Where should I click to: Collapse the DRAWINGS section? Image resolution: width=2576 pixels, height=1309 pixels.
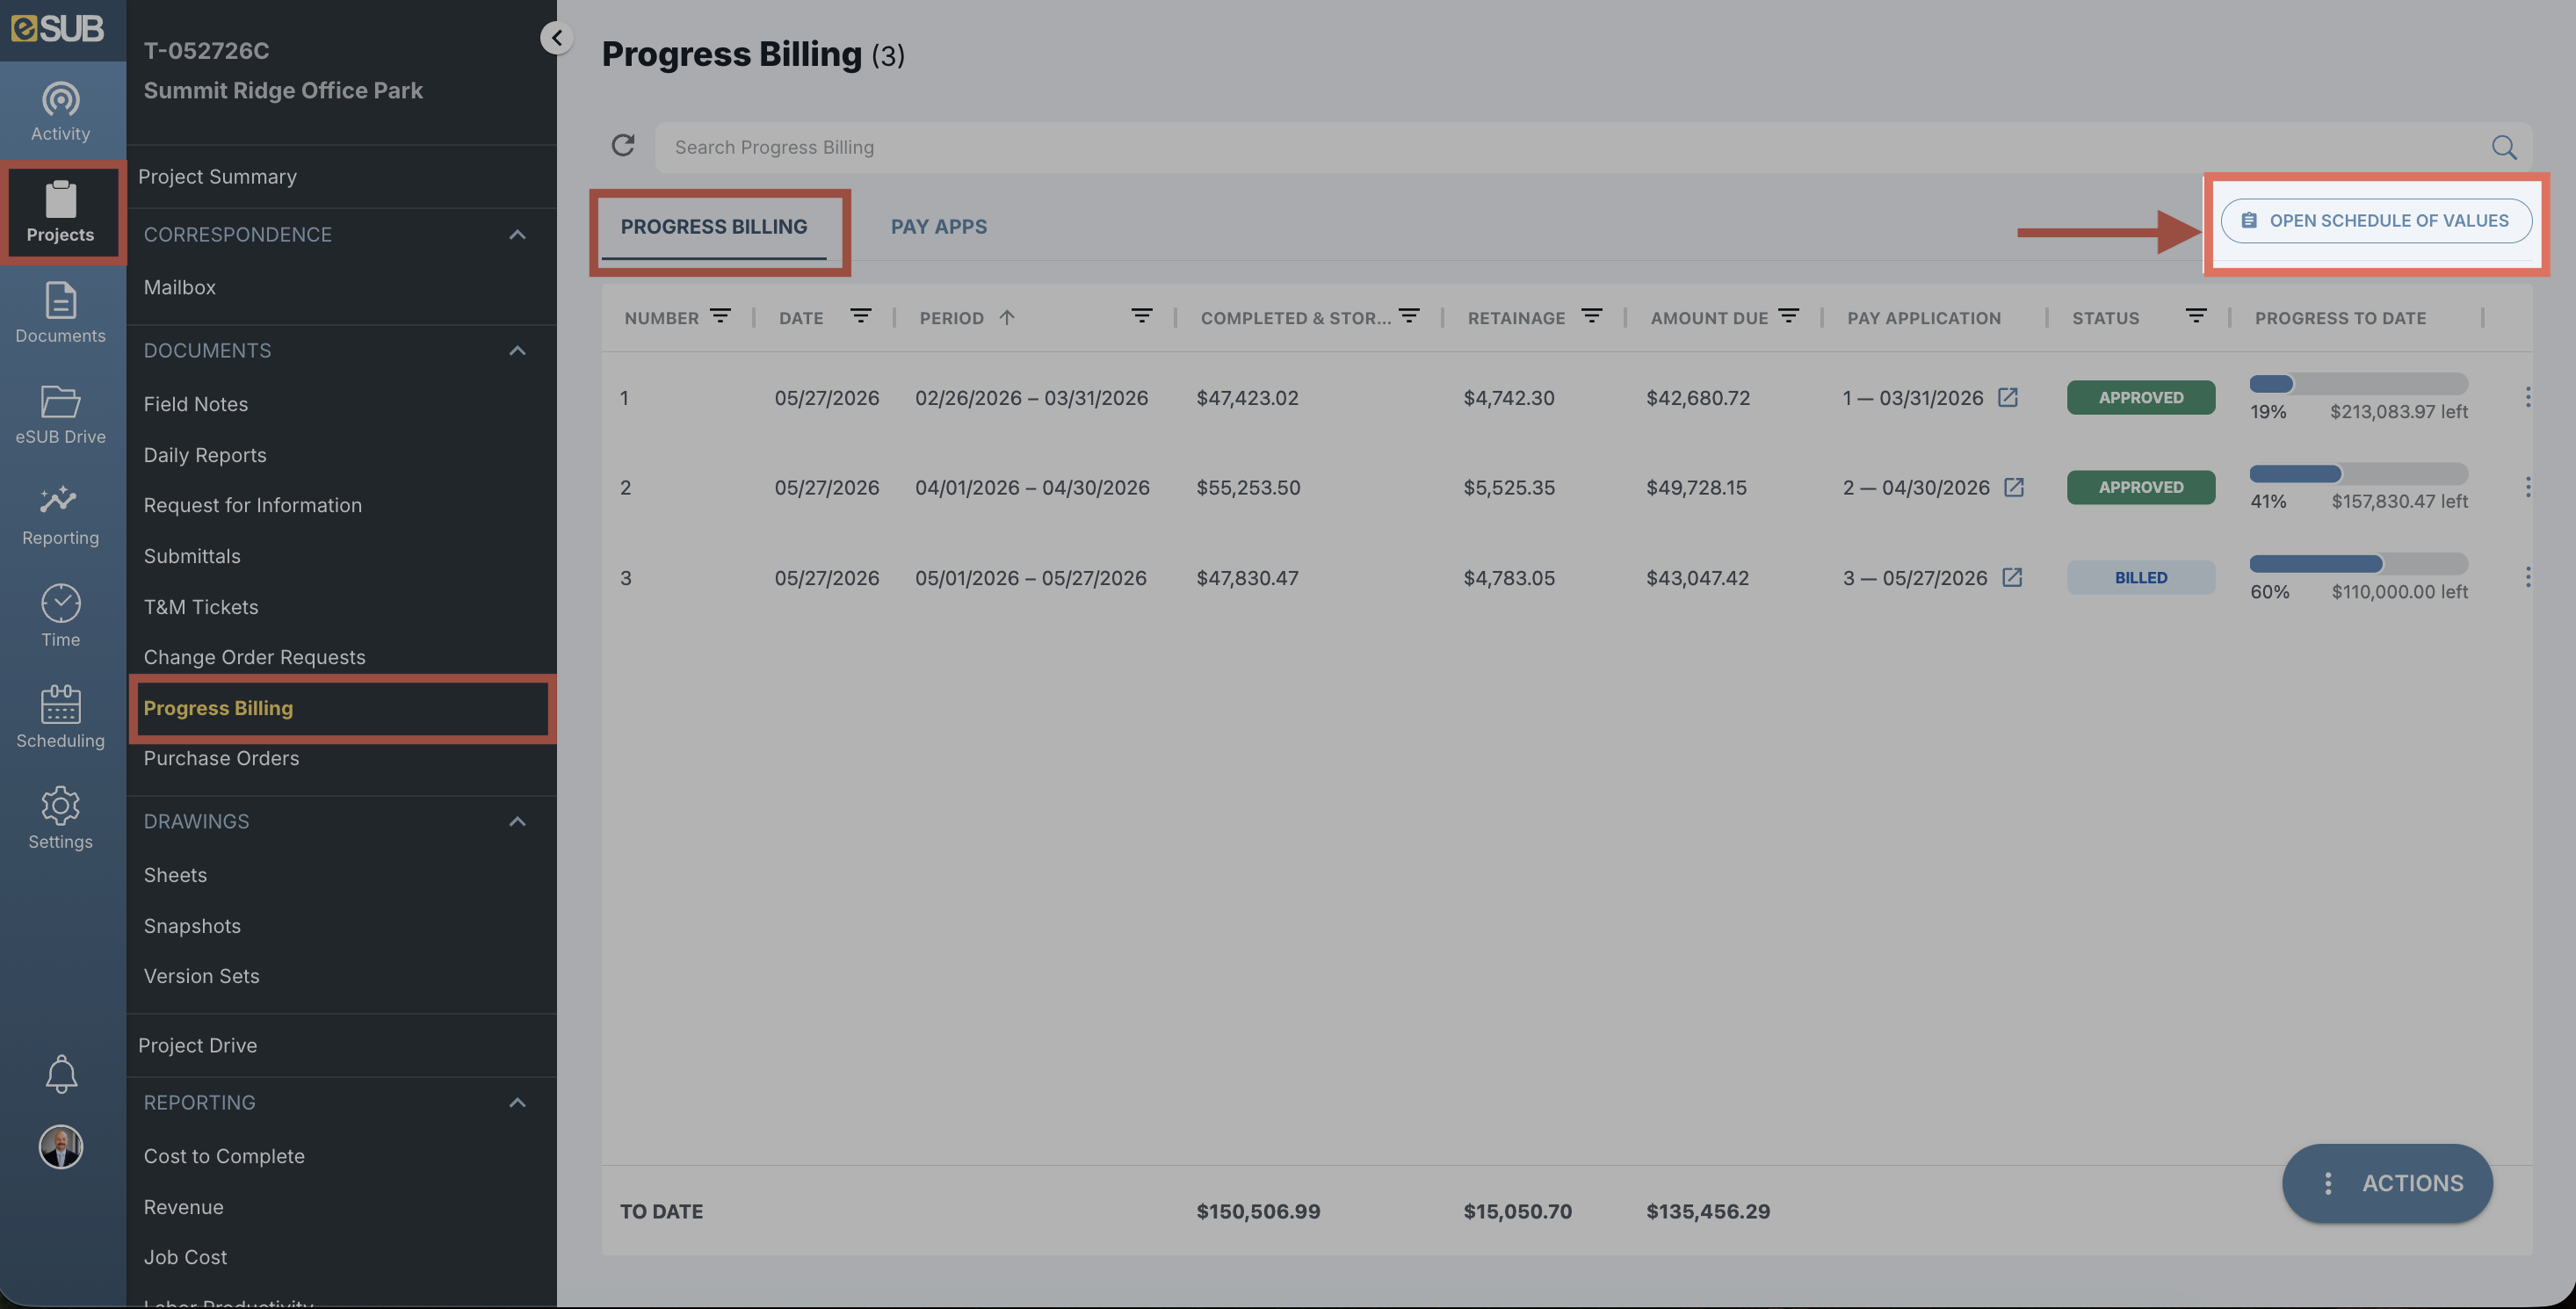tap(517, 822)
